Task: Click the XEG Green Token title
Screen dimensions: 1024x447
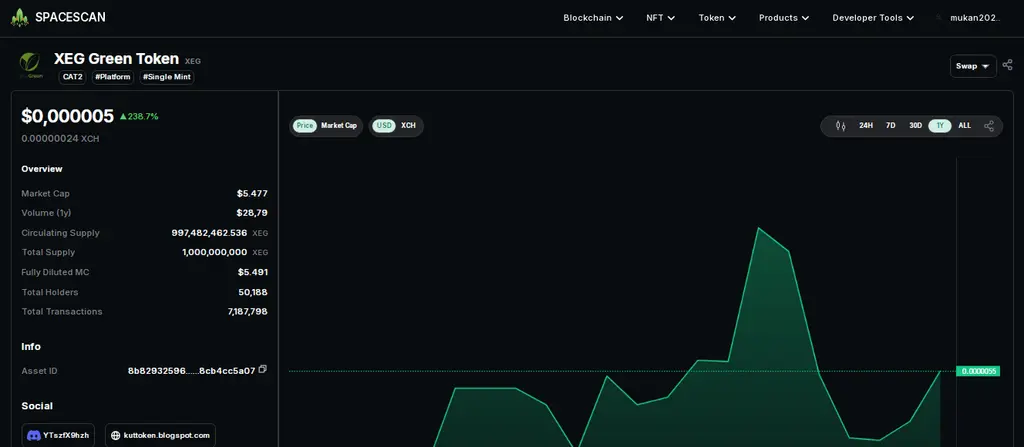Action: click(116, 59)
